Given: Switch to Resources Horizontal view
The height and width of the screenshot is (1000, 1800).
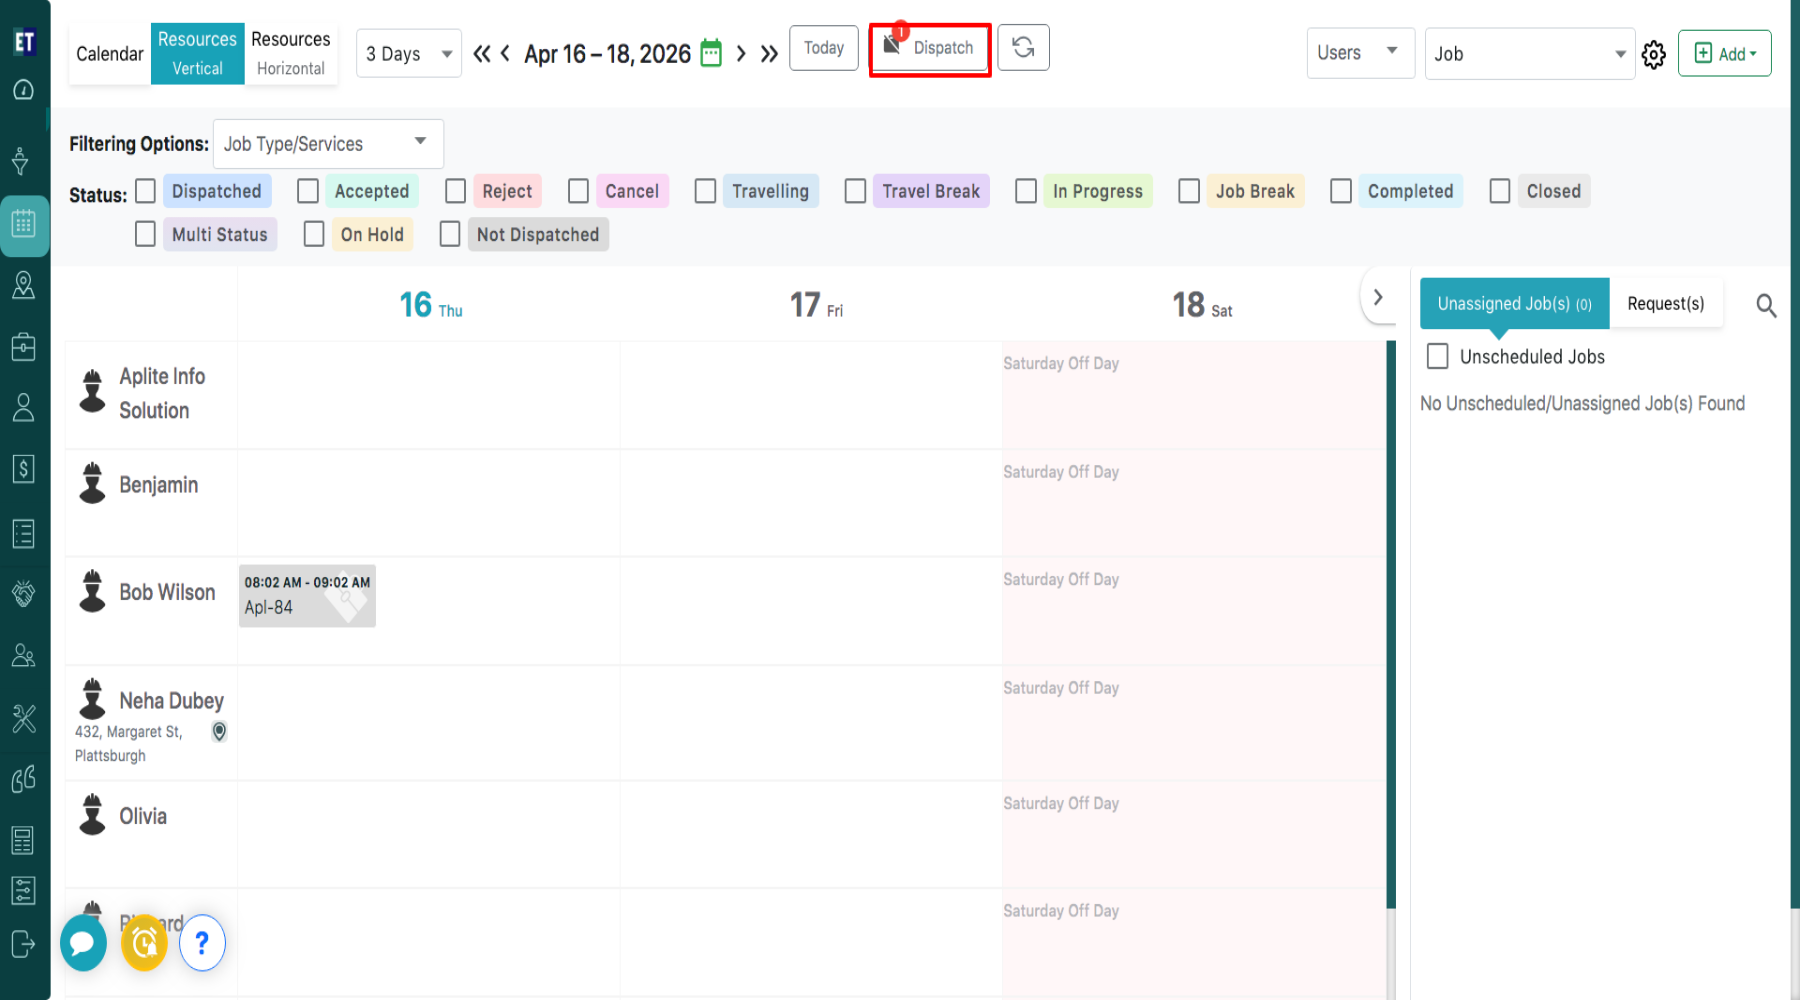Looking at the screenshot, I should (290, 54).
